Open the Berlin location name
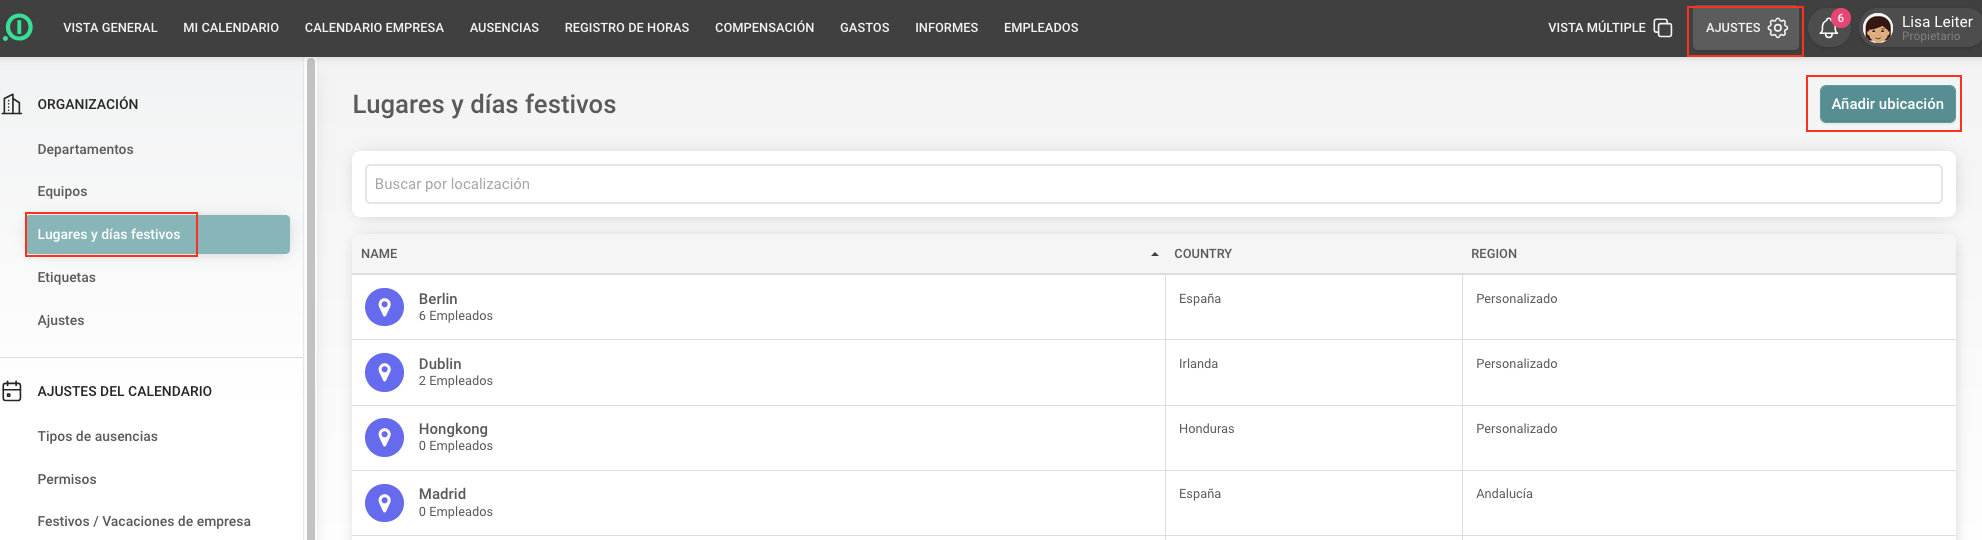The width and height of the screenshot is (1982, 540). click(x=438, y=299)
